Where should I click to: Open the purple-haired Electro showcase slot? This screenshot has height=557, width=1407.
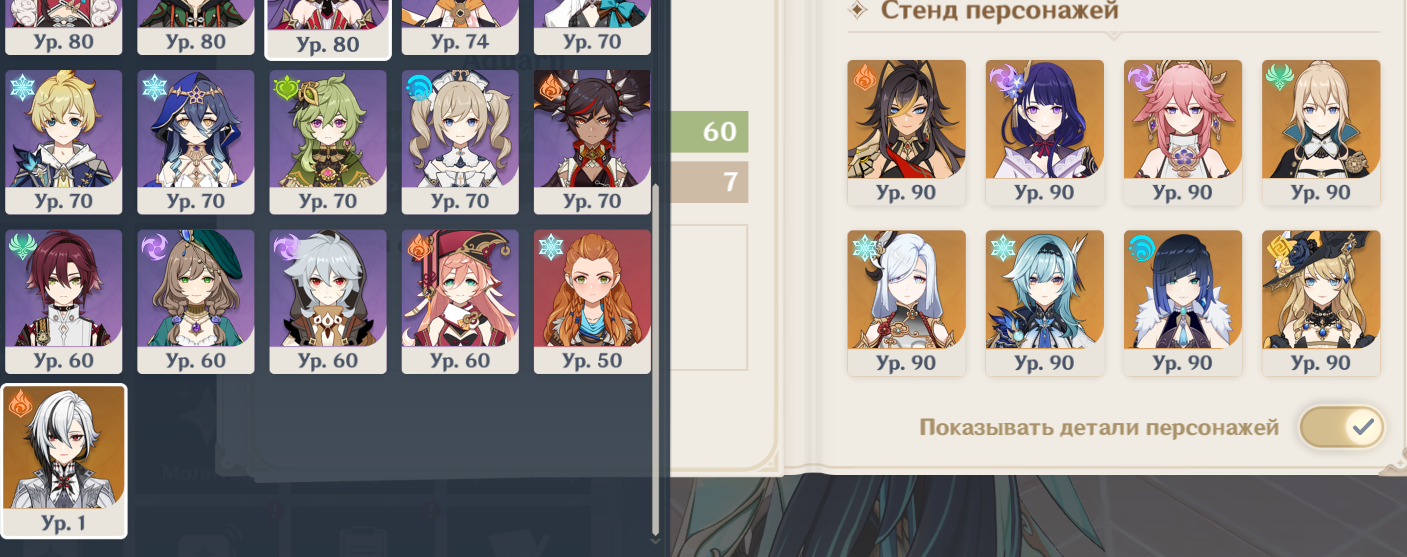[1044, 132]
